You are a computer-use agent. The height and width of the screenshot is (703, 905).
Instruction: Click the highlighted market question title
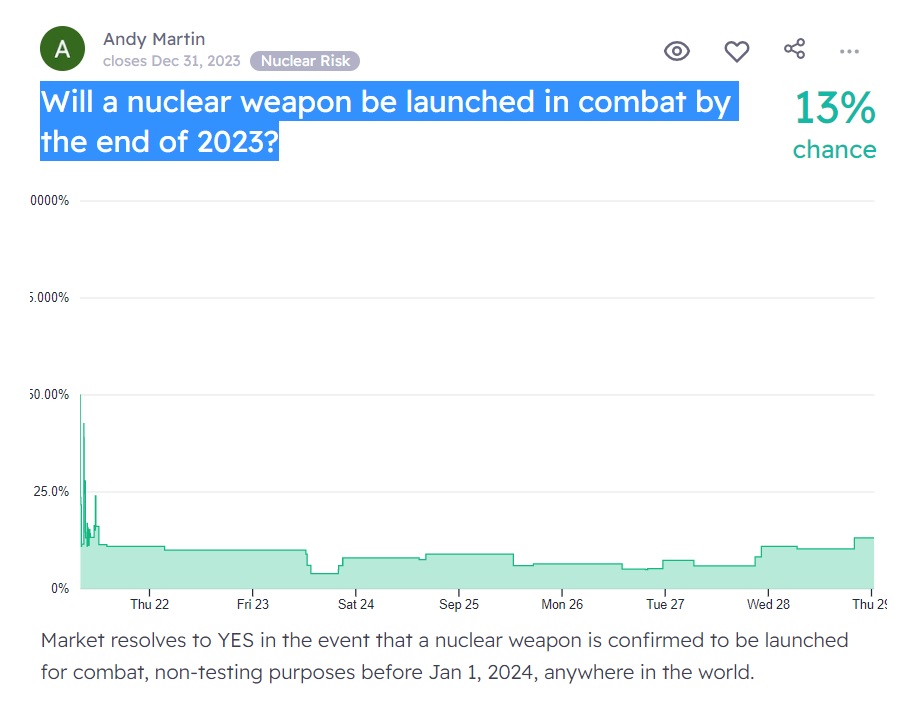tap(389, 121)
